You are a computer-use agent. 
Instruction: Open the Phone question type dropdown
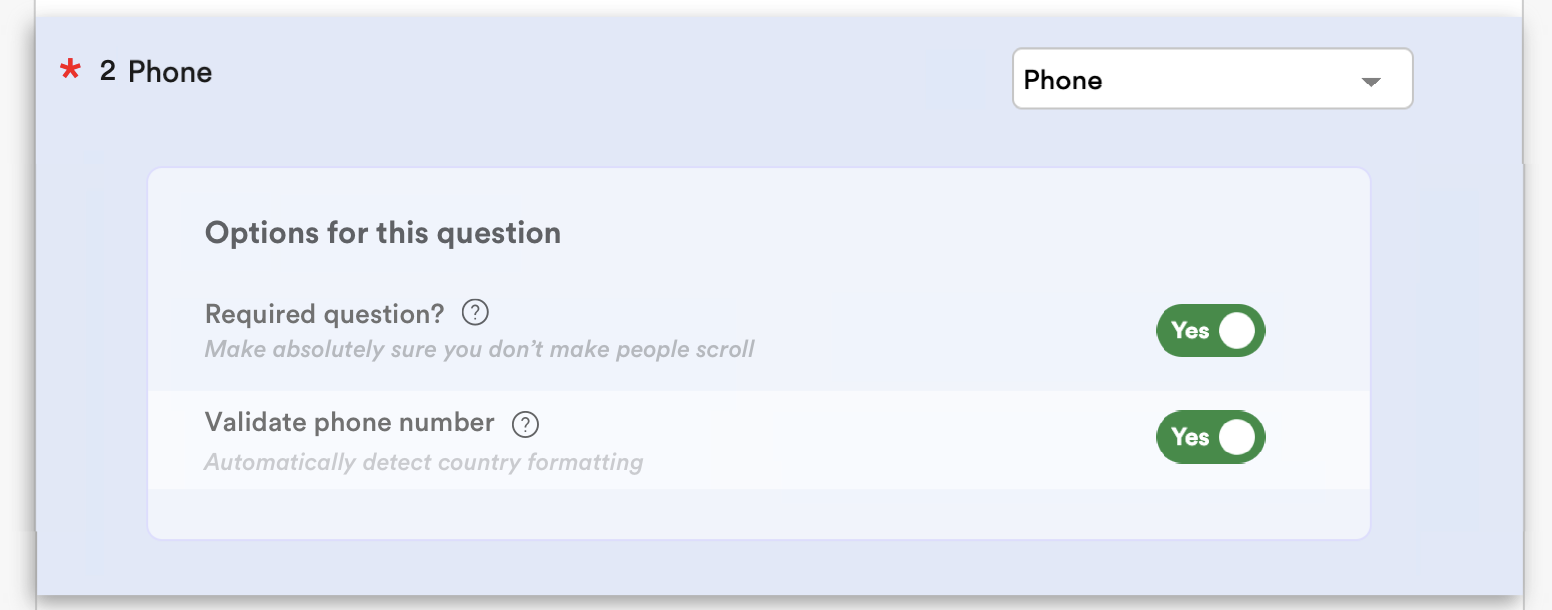tap(1211, 79)
